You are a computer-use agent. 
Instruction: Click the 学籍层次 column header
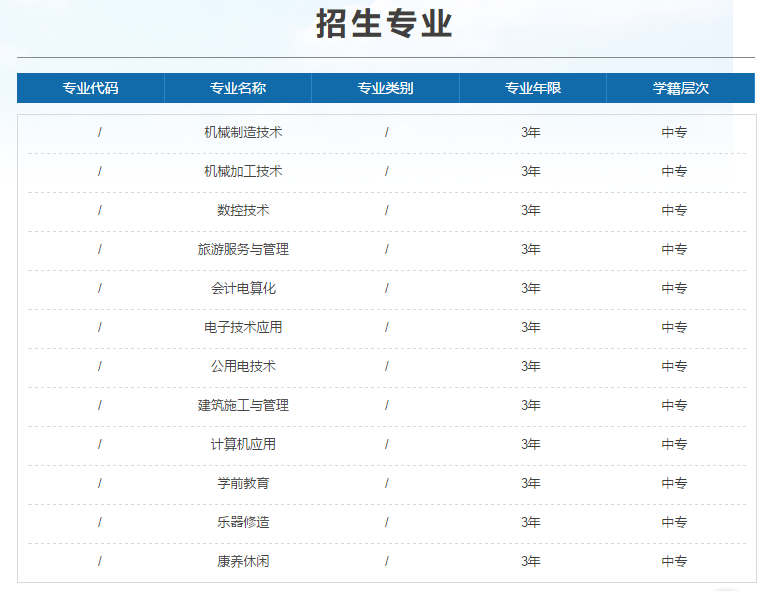pos(681,88)
